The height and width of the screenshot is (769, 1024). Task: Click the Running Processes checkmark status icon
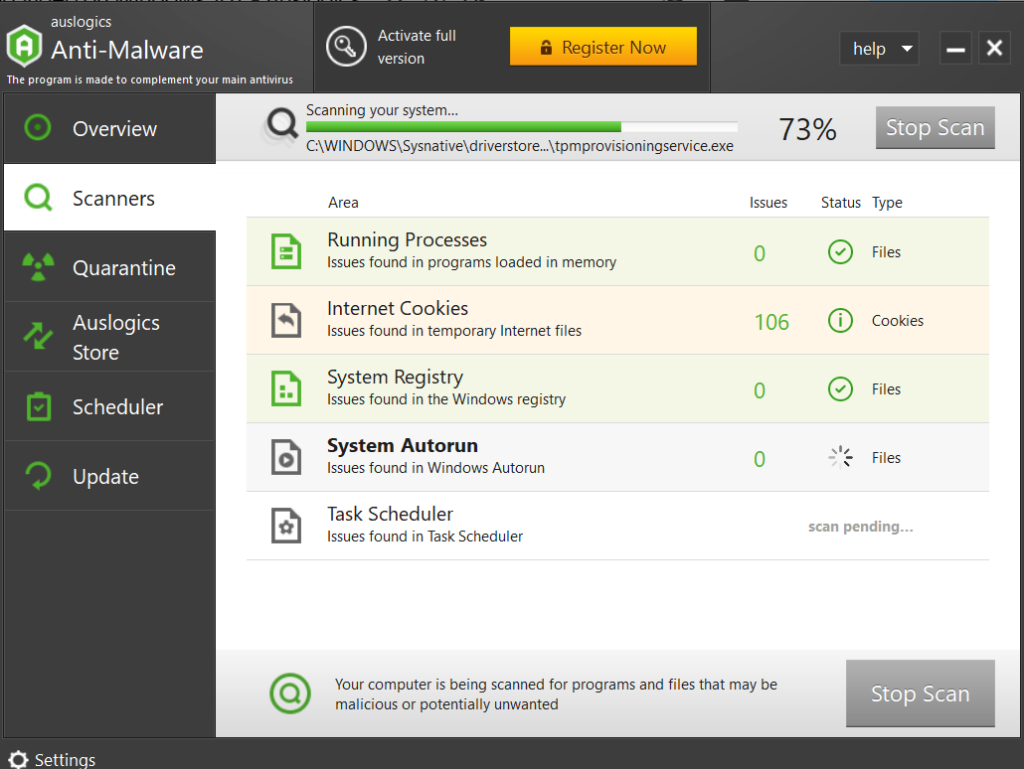tap(840, 252)
